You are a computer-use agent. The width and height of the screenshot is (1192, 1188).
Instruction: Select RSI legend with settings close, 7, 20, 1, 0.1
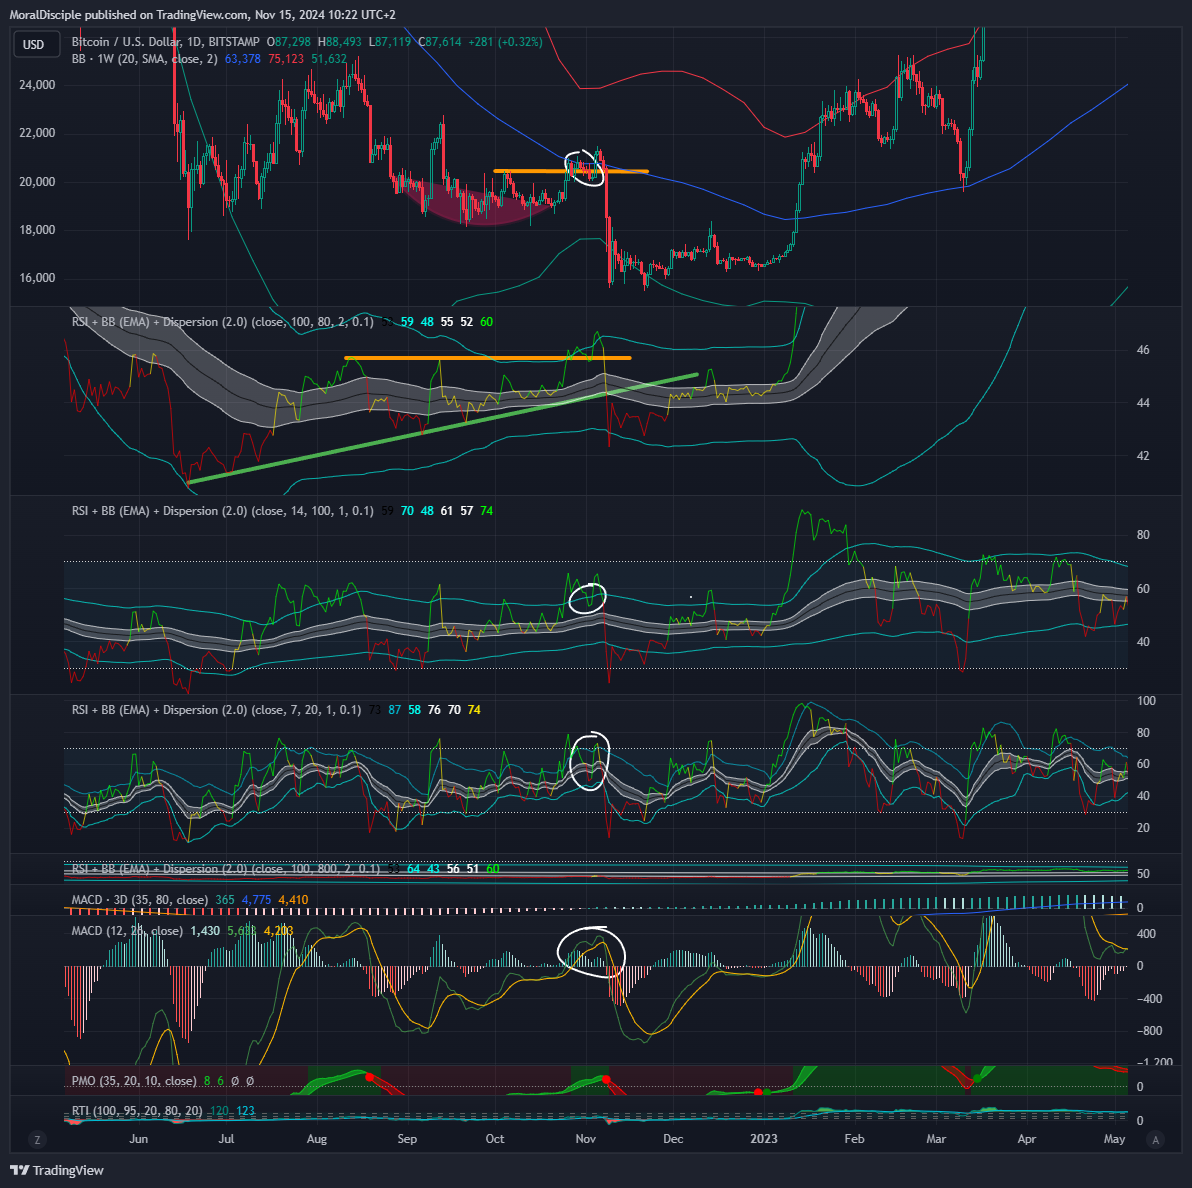pos(216,710)
